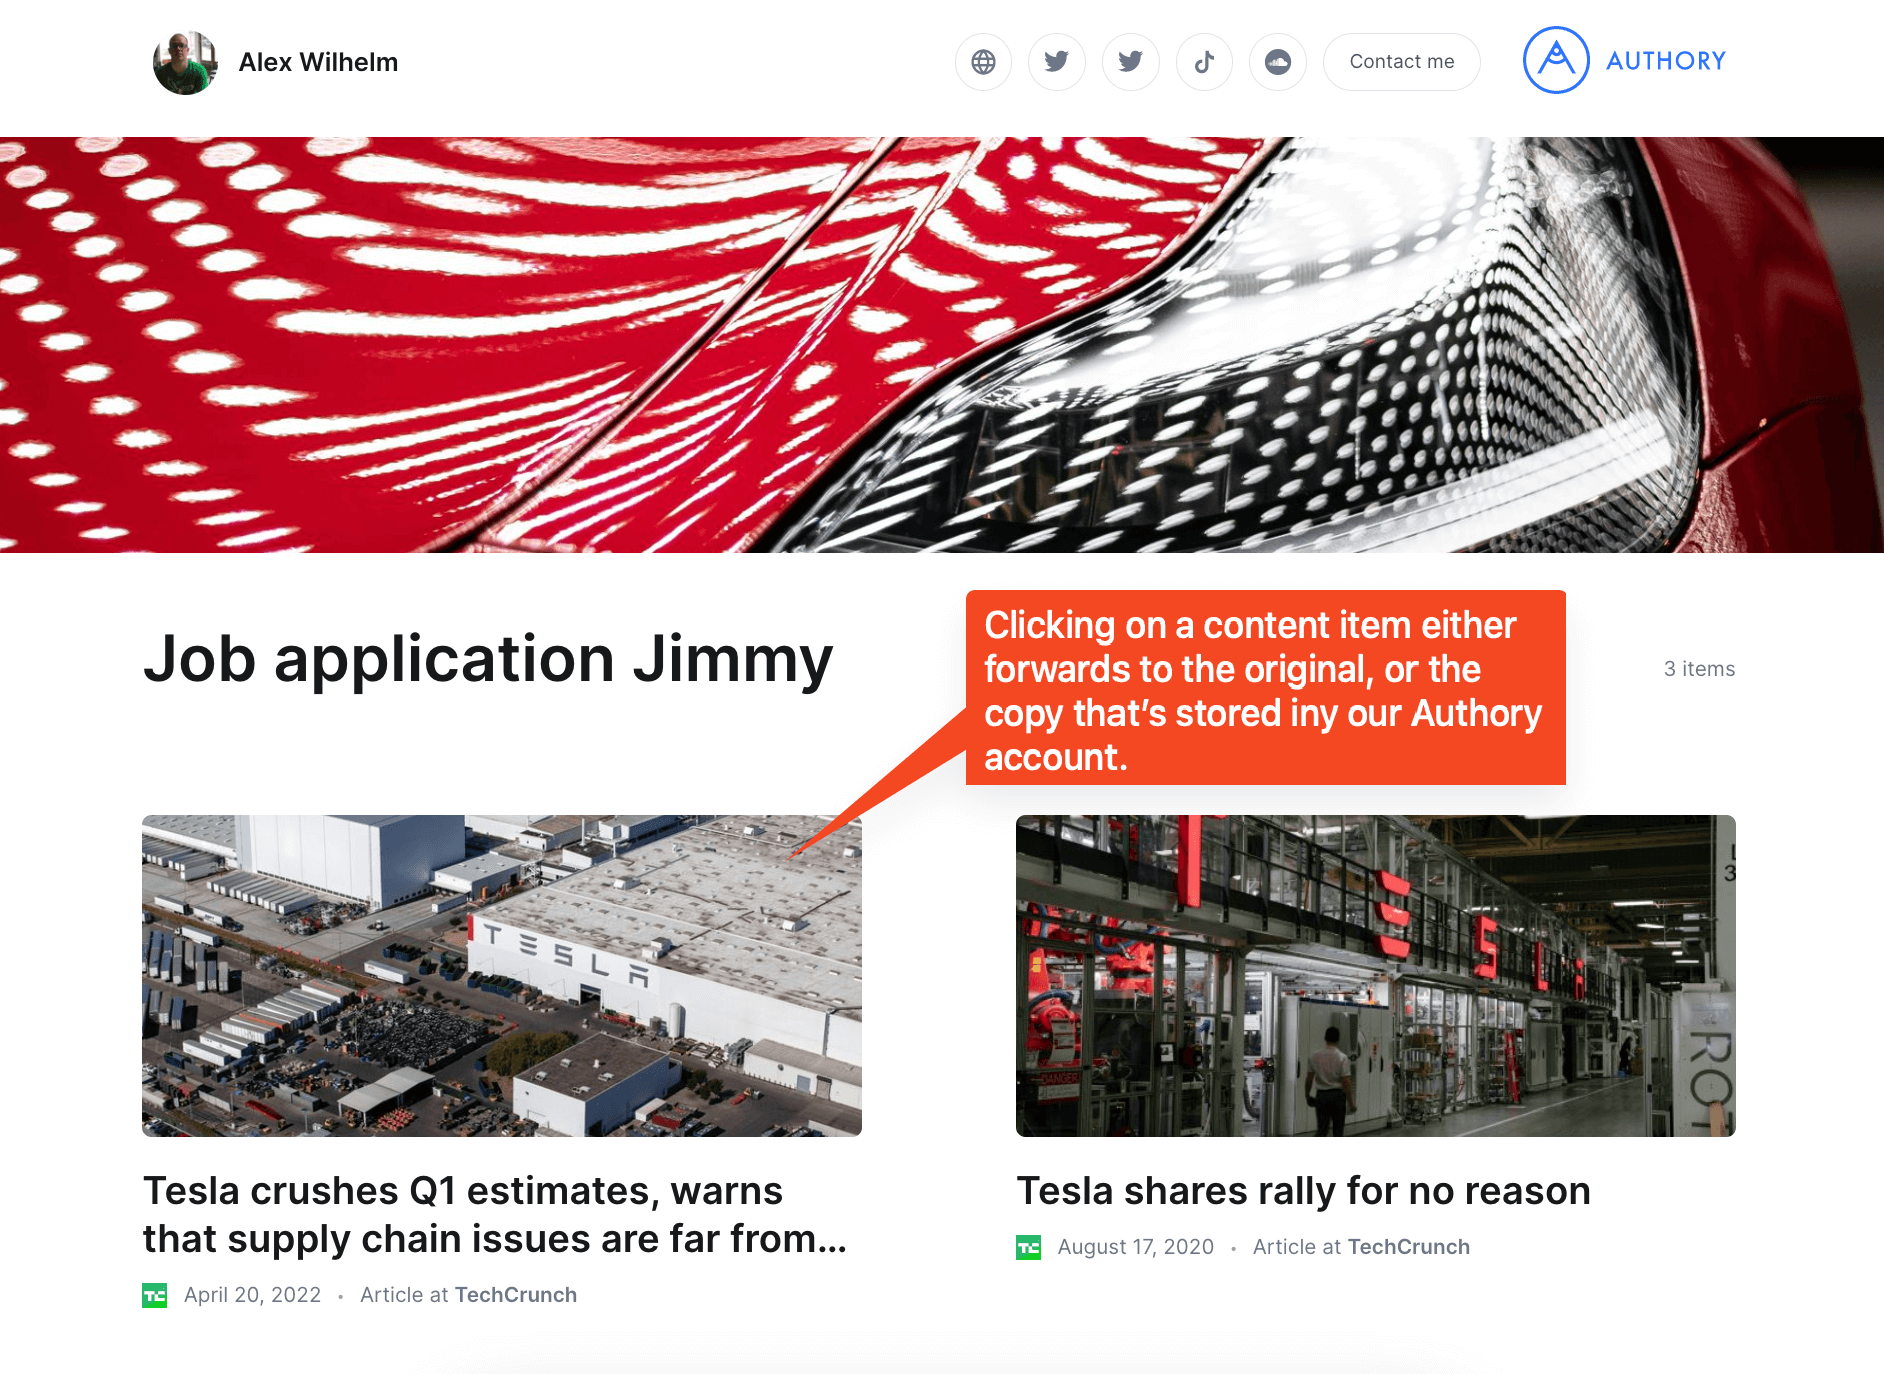
Task: Open the Tesla factory aerial thumbnail
Action: coord(502,975)
